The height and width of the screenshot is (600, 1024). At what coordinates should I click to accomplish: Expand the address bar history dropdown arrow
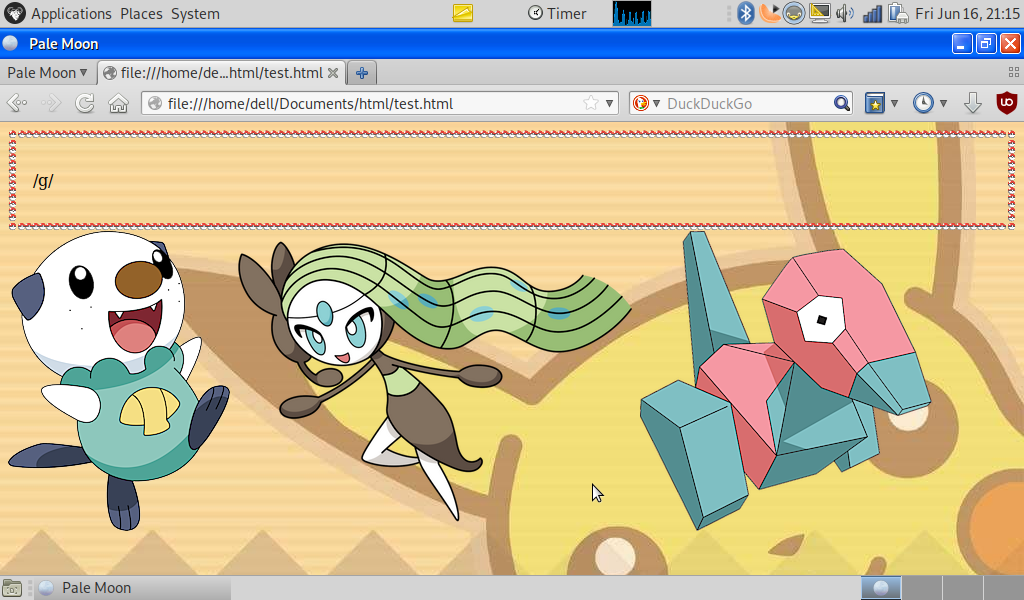609,103
